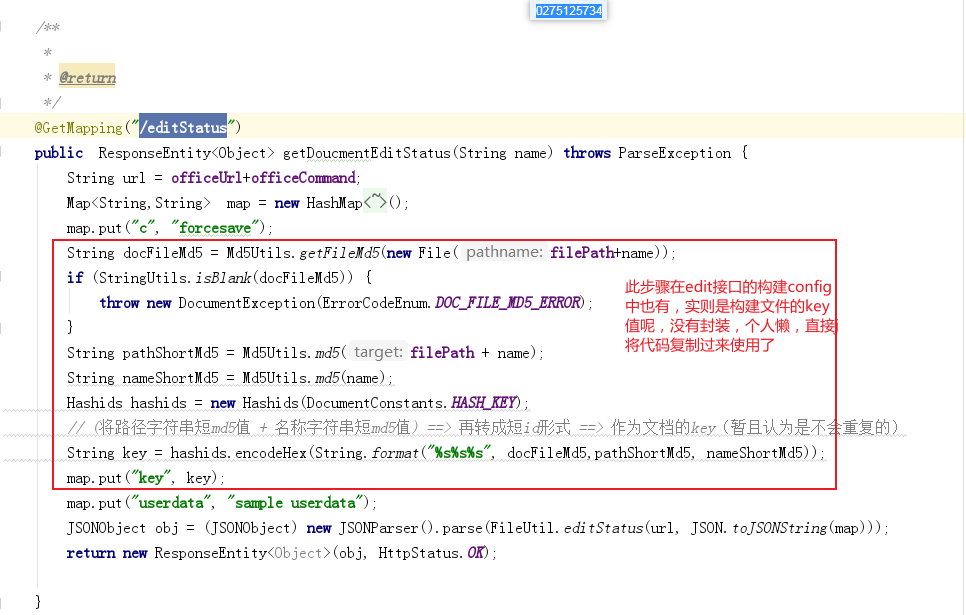Click the 0275125734 inline value popup
Image resolution: width=966 pixels, height=615 pixels.
pos(567,9)
